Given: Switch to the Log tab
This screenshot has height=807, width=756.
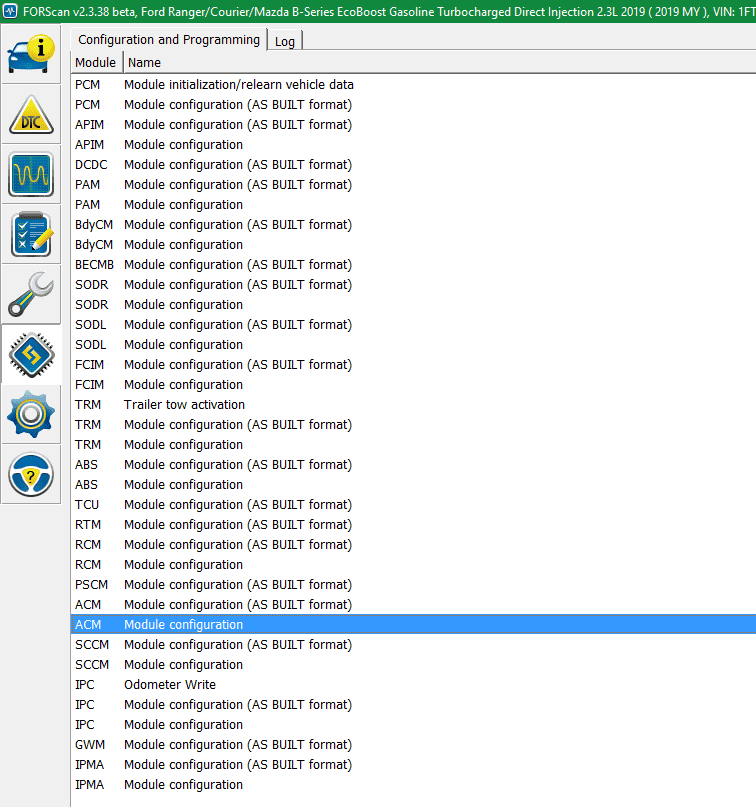Looking at the screenshot, I should coord(285,42).
